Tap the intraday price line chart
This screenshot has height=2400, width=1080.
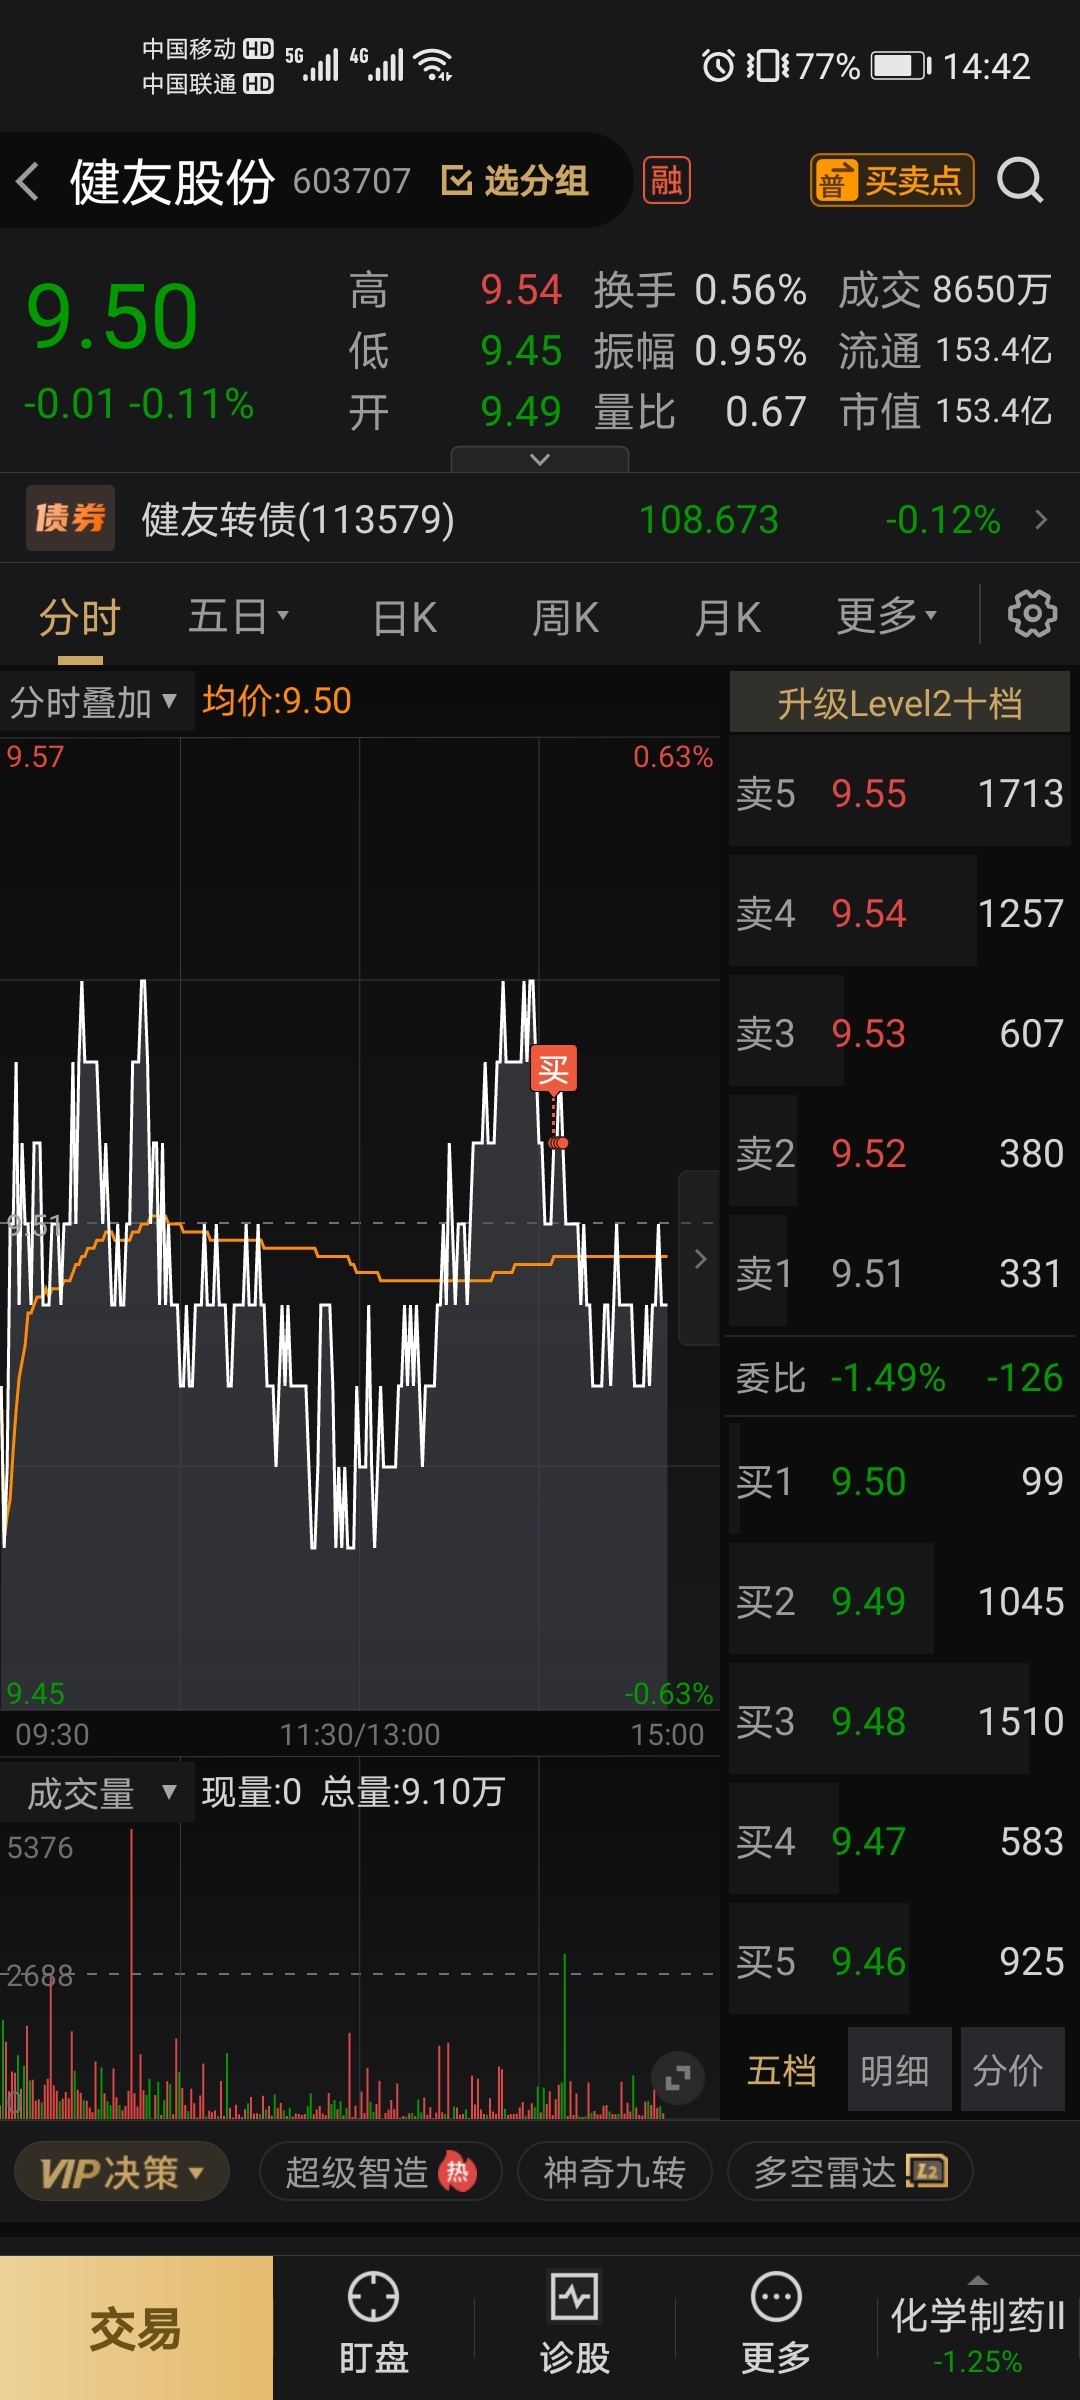(x=358, y=1224)
